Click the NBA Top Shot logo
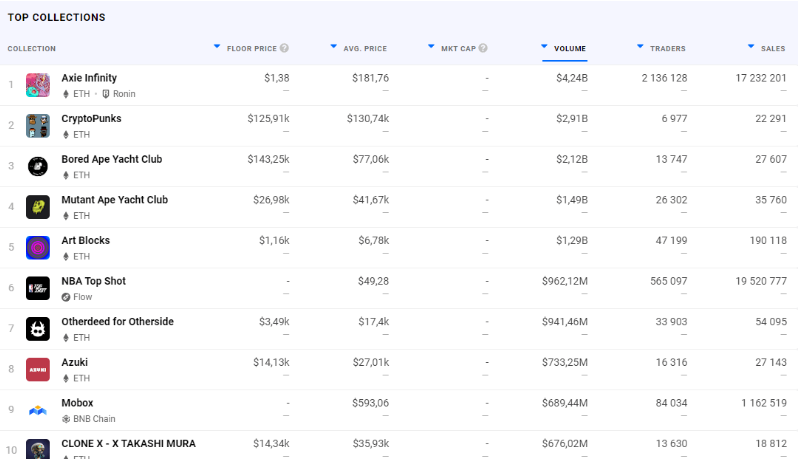The width and height of the screenshot is (799, 459). pos(38,288)
